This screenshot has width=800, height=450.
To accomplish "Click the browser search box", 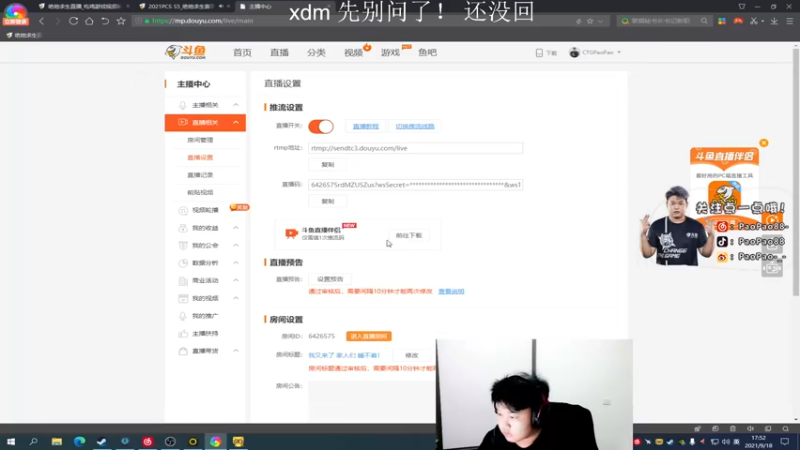I will [x=664, y=21].
